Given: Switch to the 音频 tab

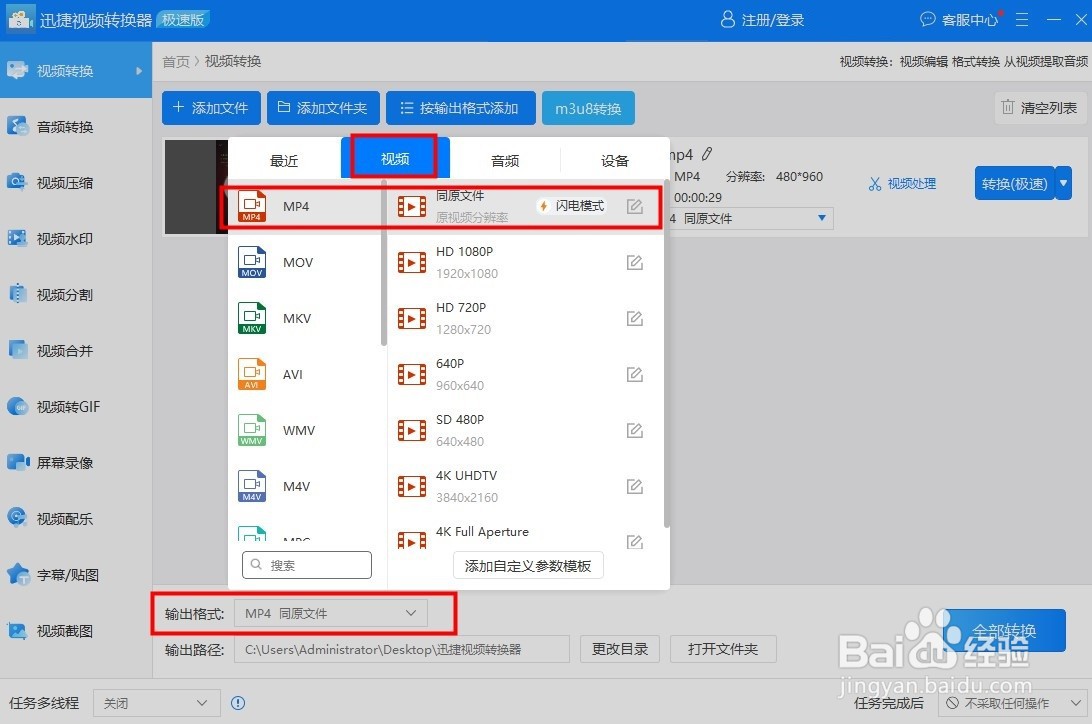Looking at the screenshot, I should 505,161.
